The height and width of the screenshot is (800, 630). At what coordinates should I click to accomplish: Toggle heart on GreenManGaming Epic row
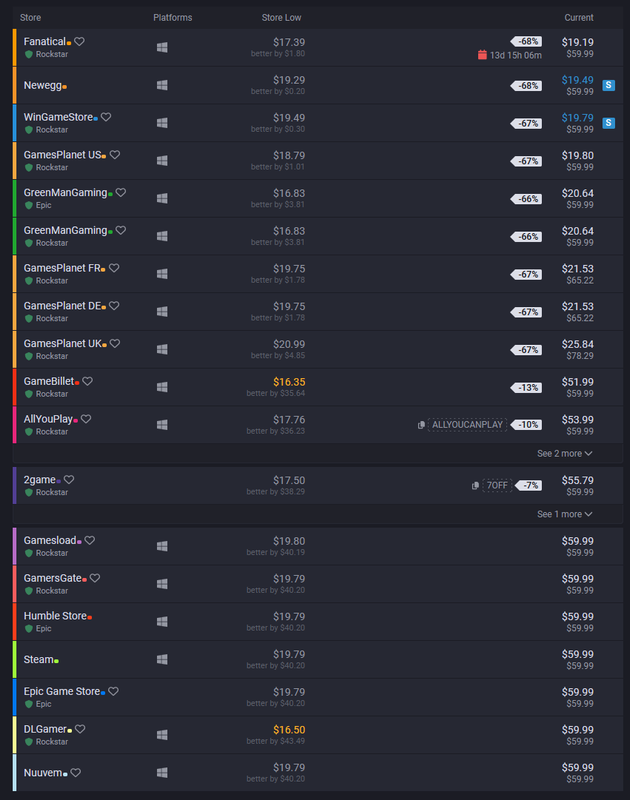coord(121,193)
